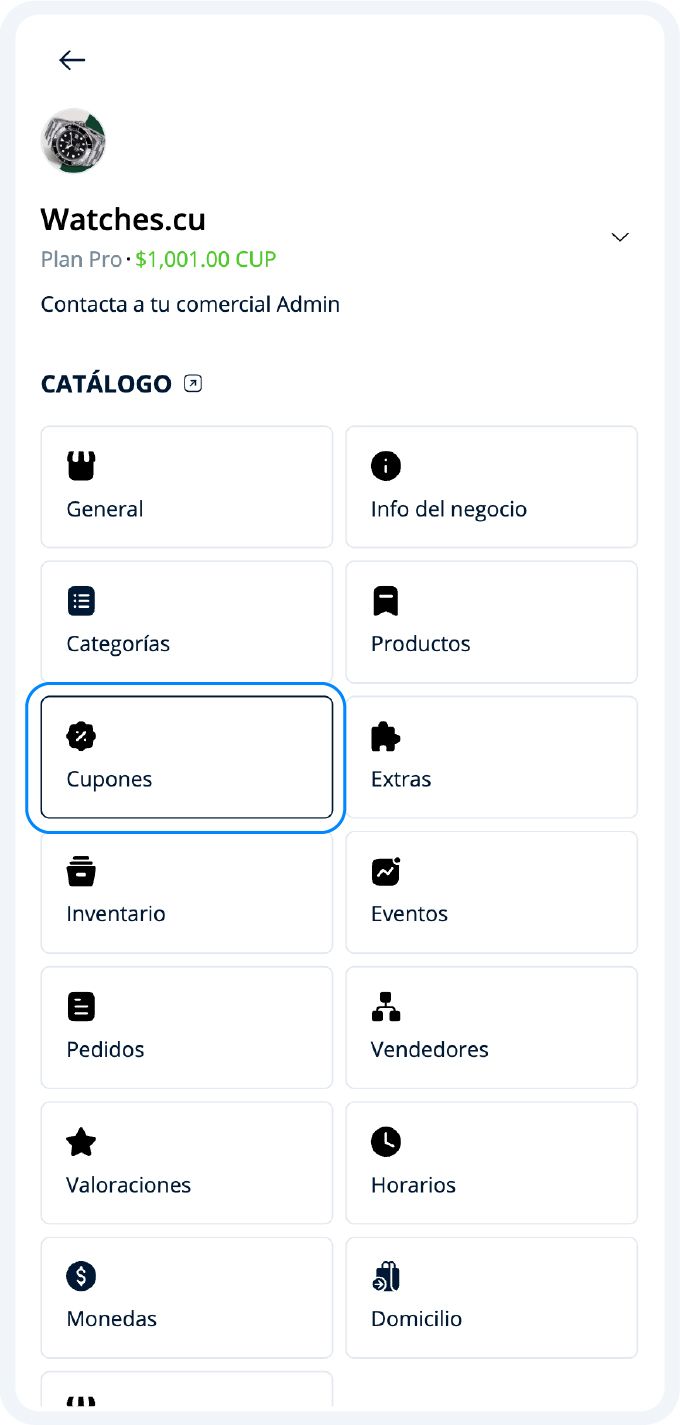The height and width of the screenshot is (1425, 680).
Task: Open the Info del negocio info icon
Action: pyautogui.click(x=386, y=466)
